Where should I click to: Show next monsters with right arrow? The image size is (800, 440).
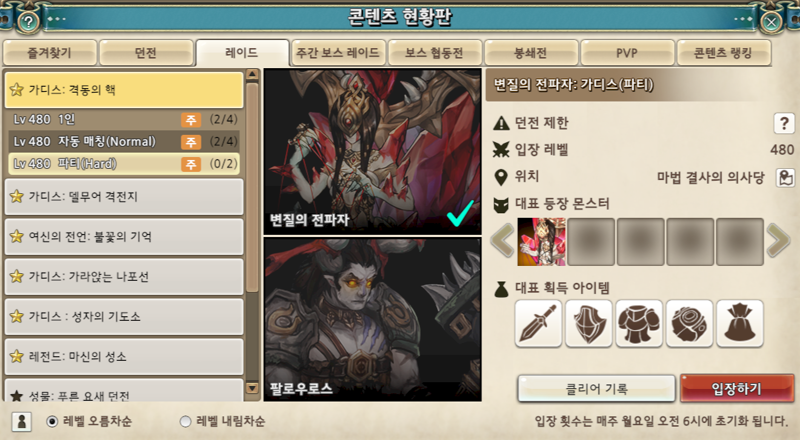tap(778, 241)
